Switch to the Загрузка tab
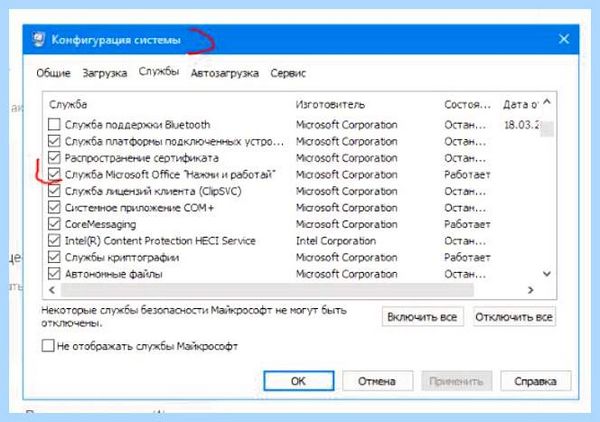600x422 pixels. pos(105,73)
